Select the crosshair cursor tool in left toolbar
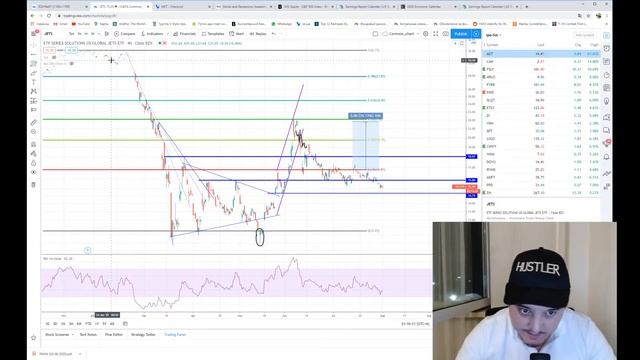The image size is (640, 360). tap(33, 44)
